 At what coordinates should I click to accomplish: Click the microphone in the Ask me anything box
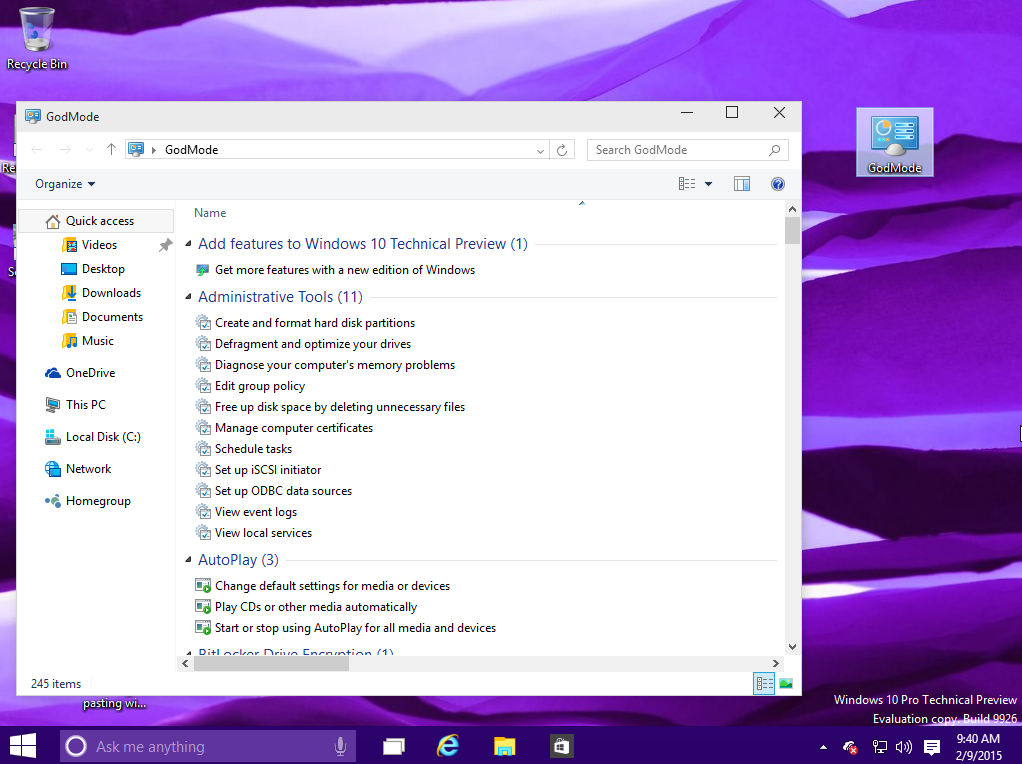pos(338,745)
